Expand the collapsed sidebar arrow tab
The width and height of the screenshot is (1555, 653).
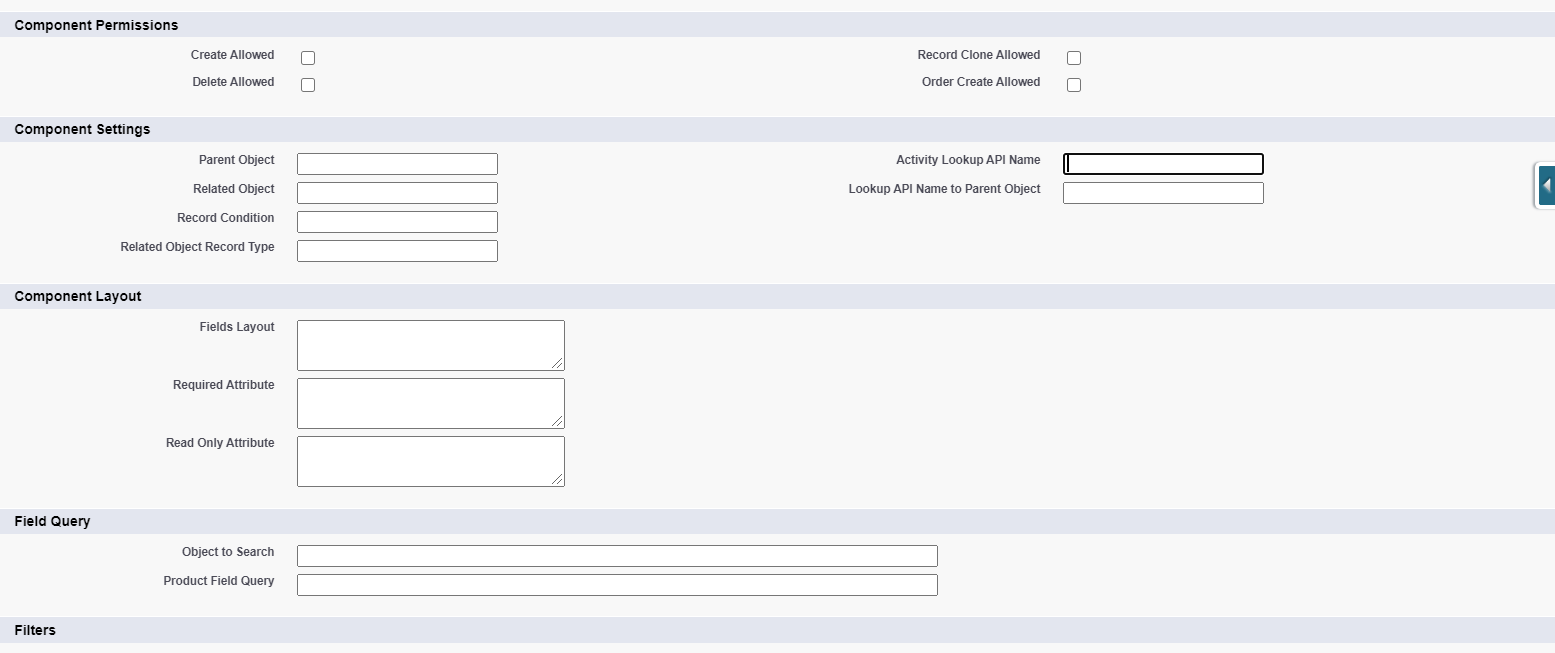pyautogui.click(x=1546, y=186)
